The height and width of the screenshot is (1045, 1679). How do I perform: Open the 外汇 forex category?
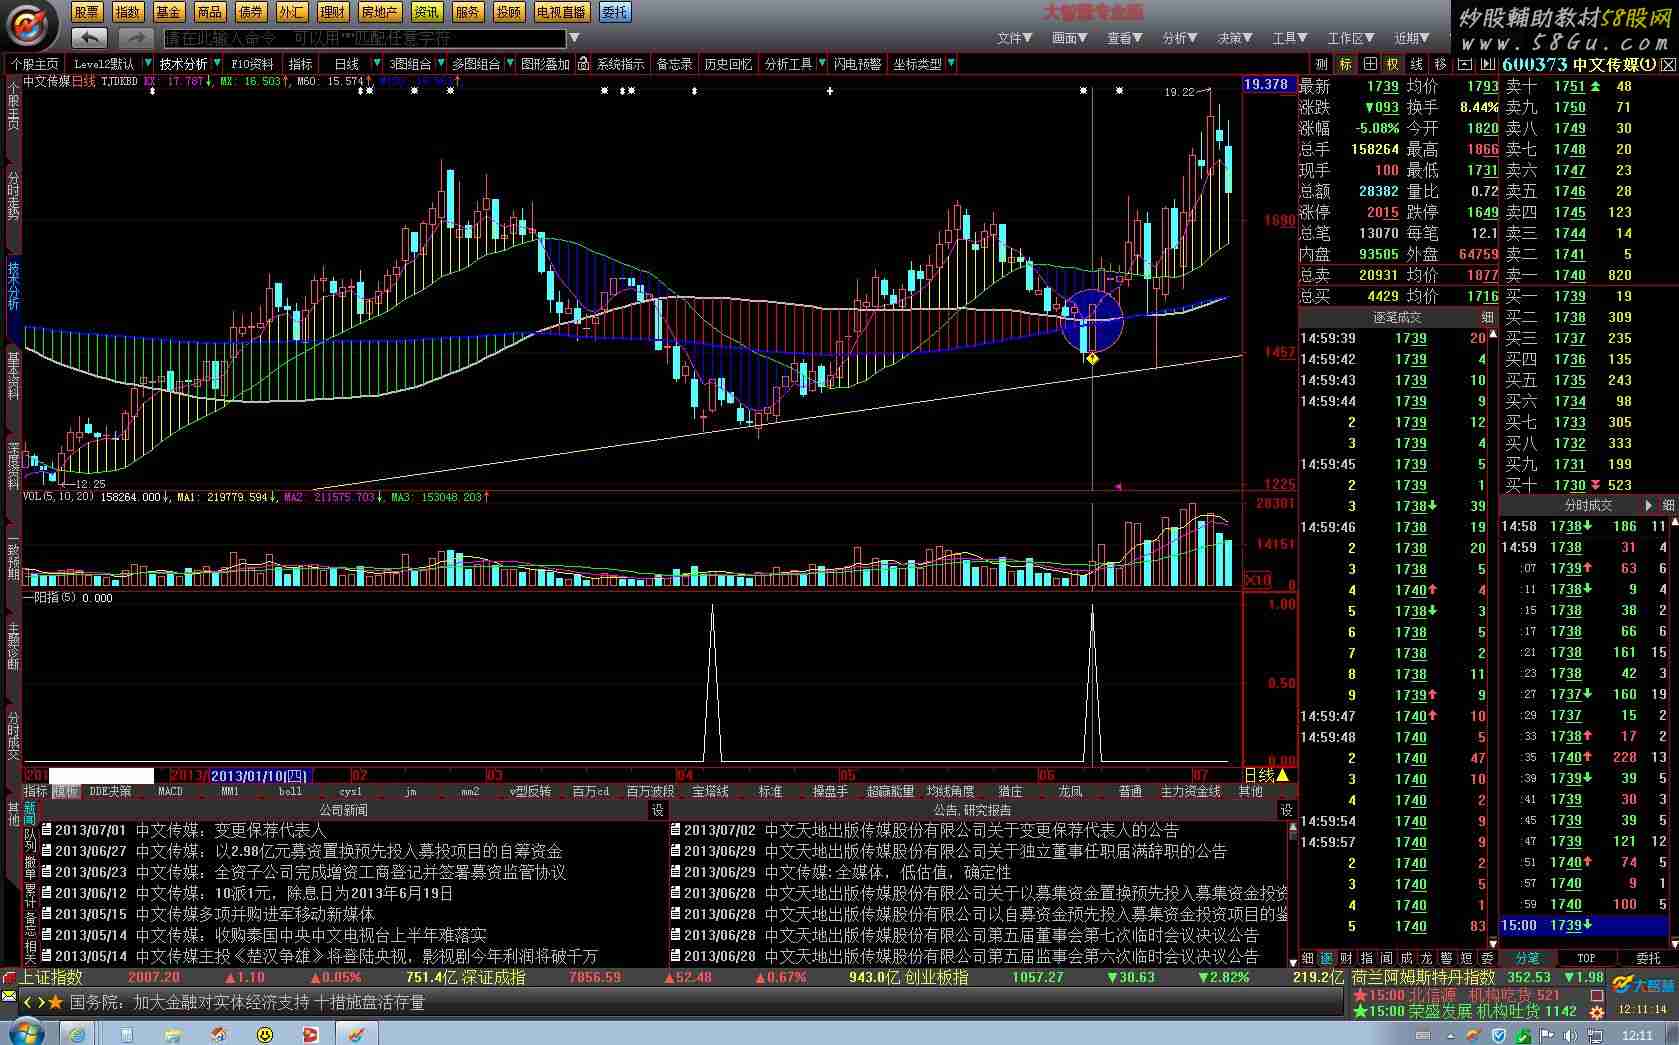291,12
